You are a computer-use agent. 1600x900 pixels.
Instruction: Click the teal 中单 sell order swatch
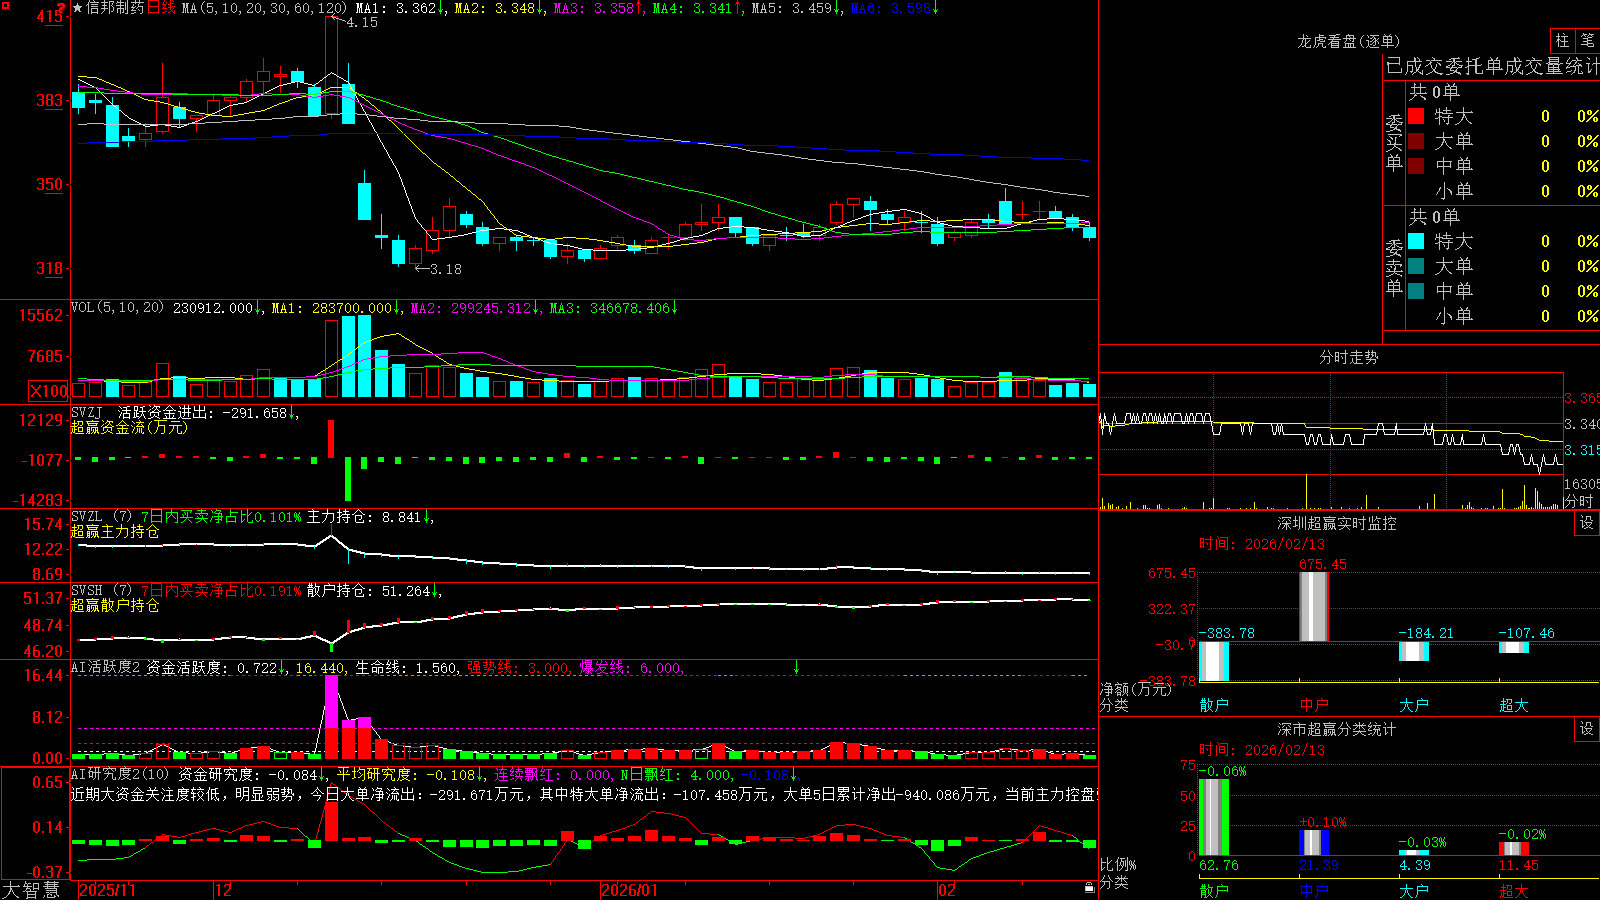[1416, 291]
